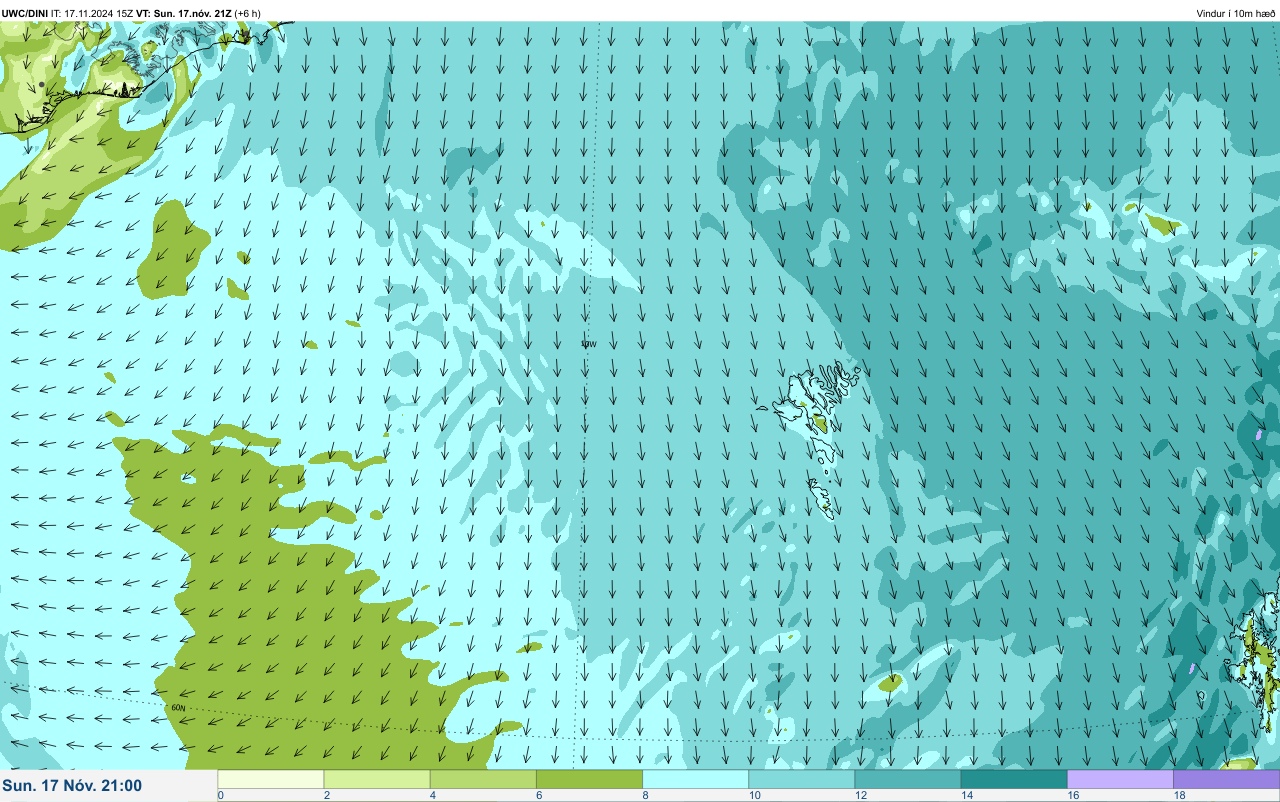The image size is (1280, 802).
Task: Click the '(+6 h)' forecast offset text
Action: click(249, 13)
